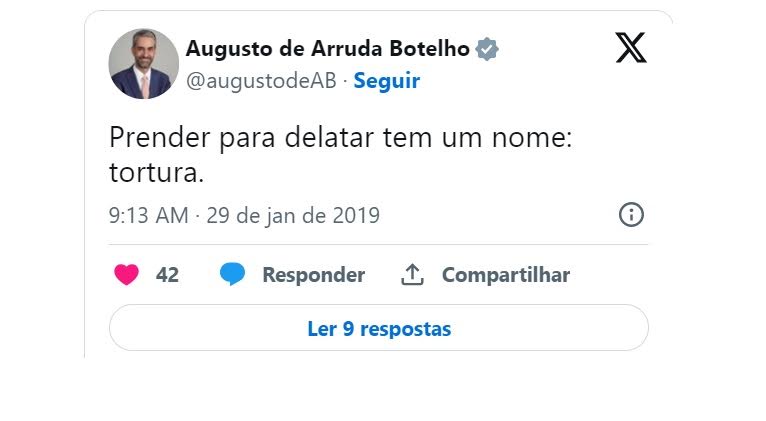This screenshot has width=766, height=421.
Task: Click the date 29 de jan de 2019
Action: (293, 216)
